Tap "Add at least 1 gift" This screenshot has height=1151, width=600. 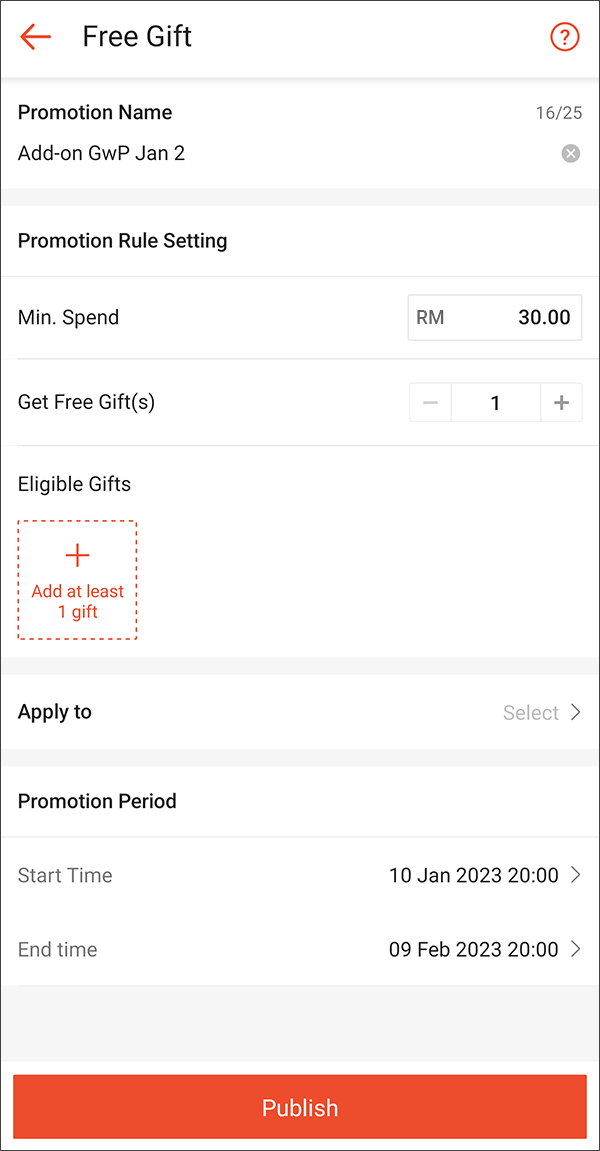(x=77, y=601)
